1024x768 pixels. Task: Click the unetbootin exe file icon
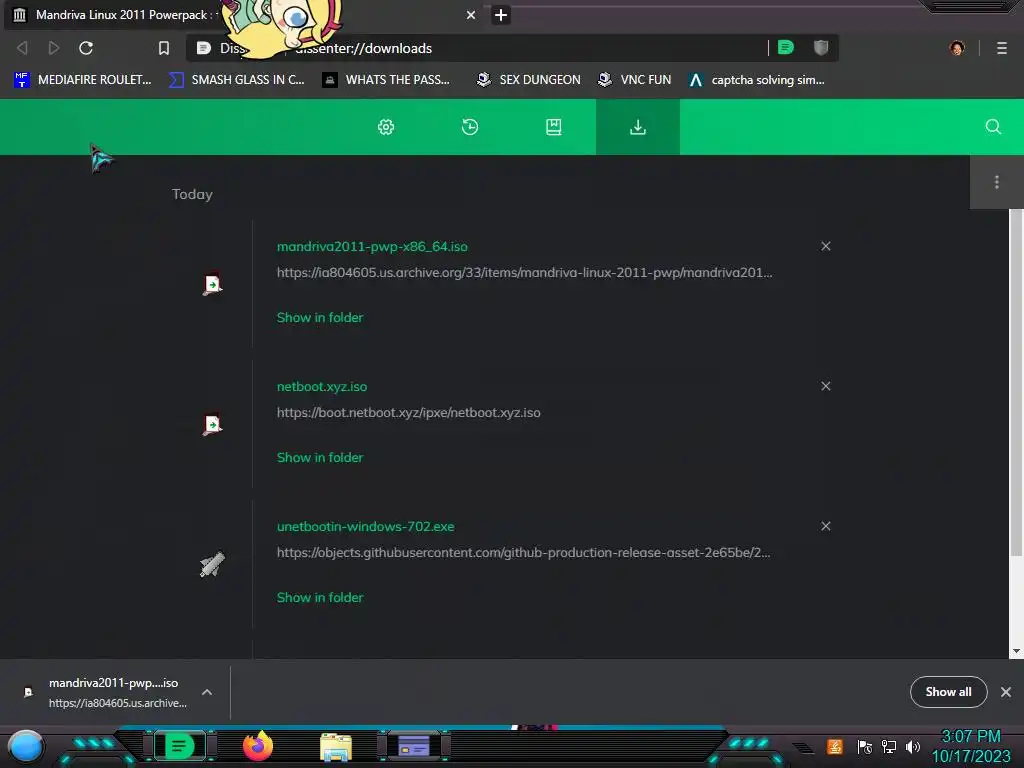(x=212, y=564)
